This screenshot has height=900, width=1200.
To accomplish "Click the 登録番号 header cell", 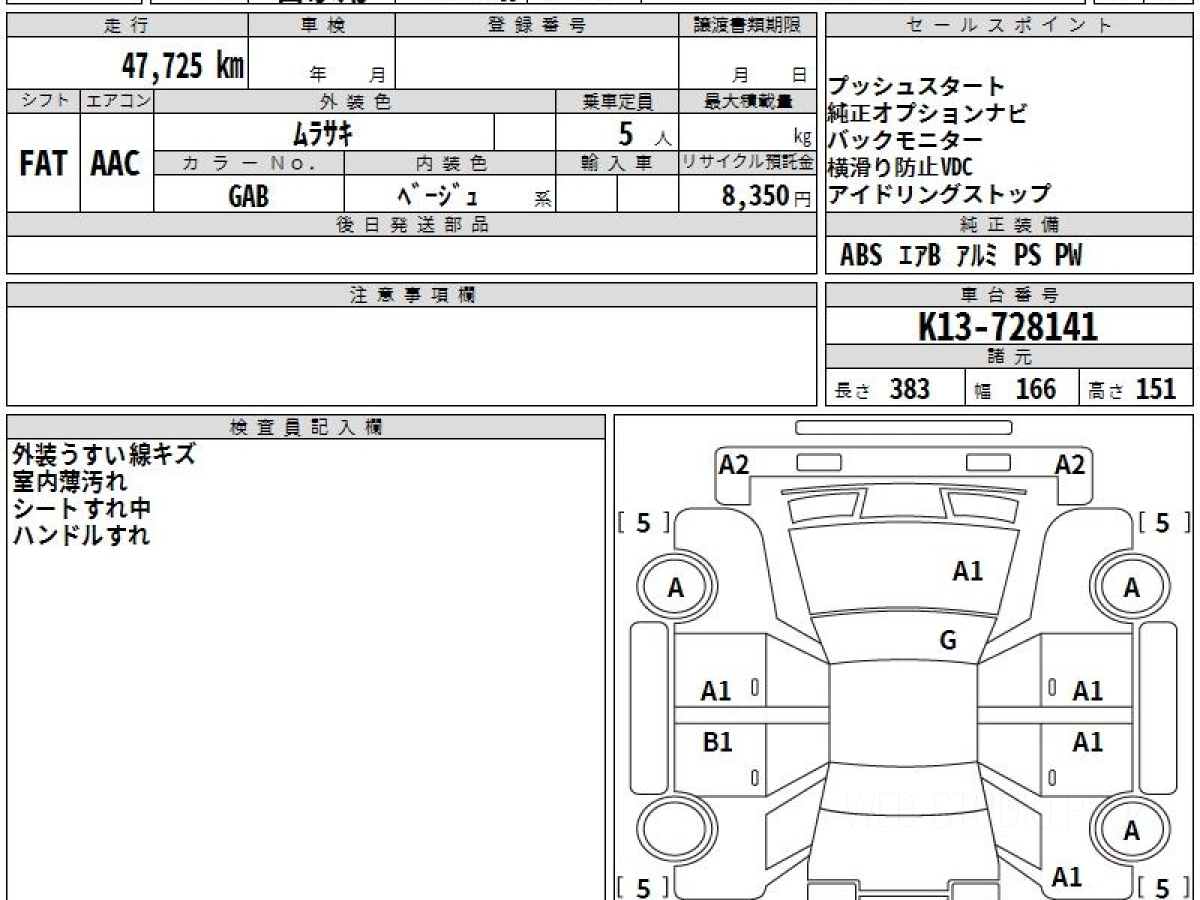I will 537,26.
